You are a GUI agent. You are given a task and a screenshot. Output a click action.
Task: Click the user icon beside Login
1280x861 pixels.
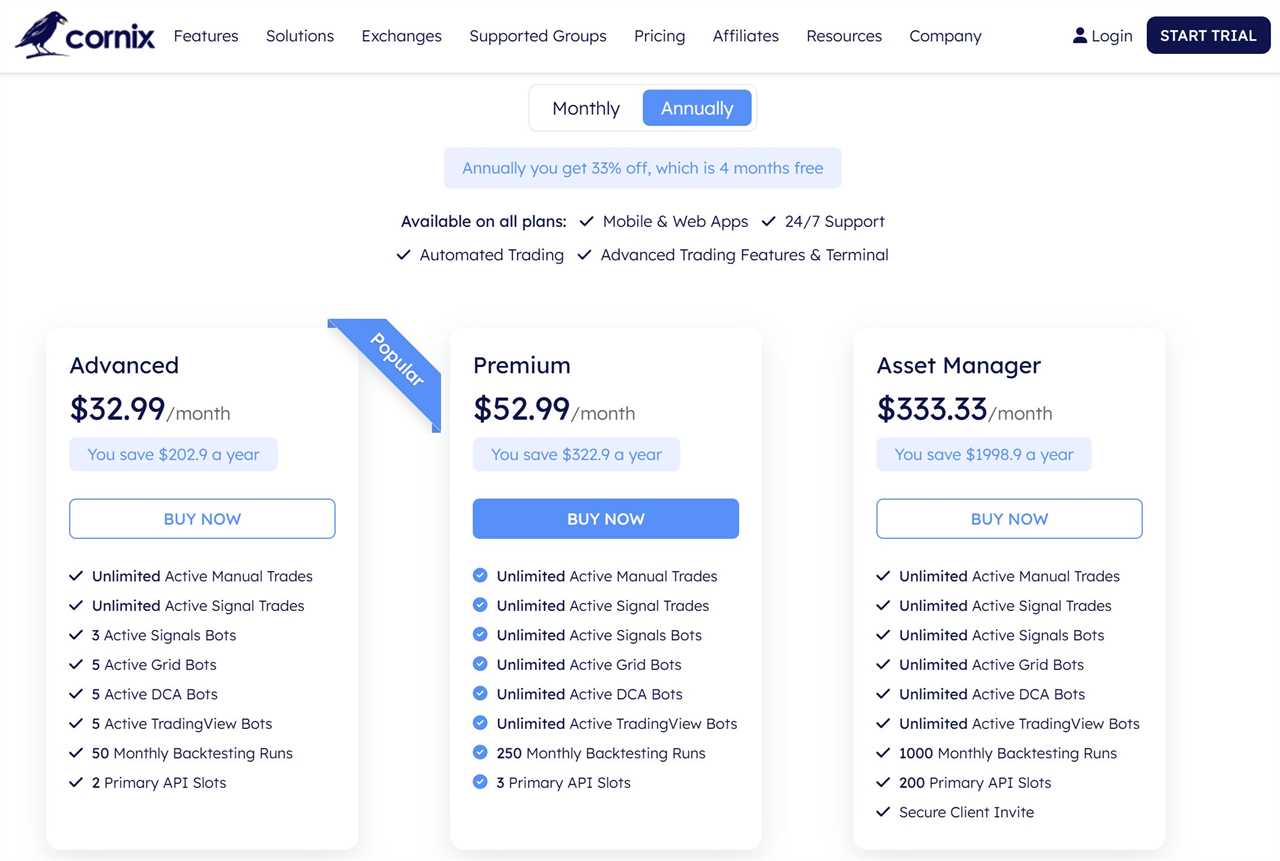point(1078,34)
